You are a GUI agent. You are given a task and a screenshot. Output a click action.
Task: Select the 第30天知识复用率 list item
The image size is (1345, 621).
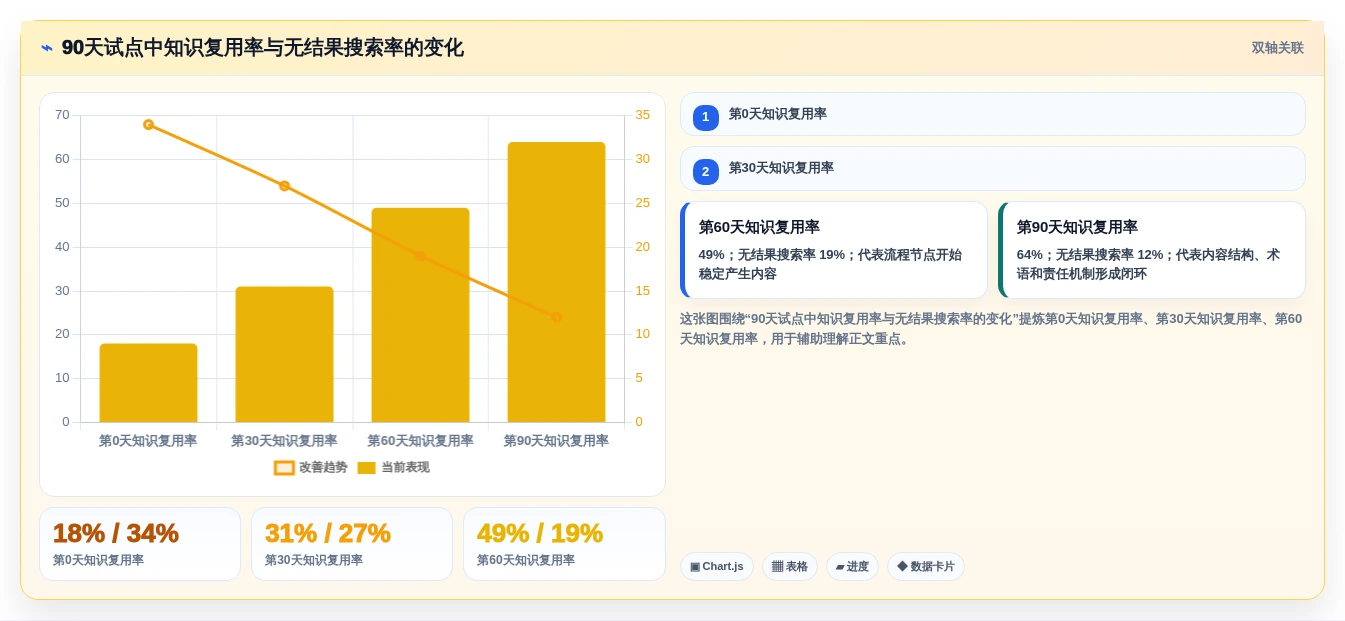click(x=993, y=168)
